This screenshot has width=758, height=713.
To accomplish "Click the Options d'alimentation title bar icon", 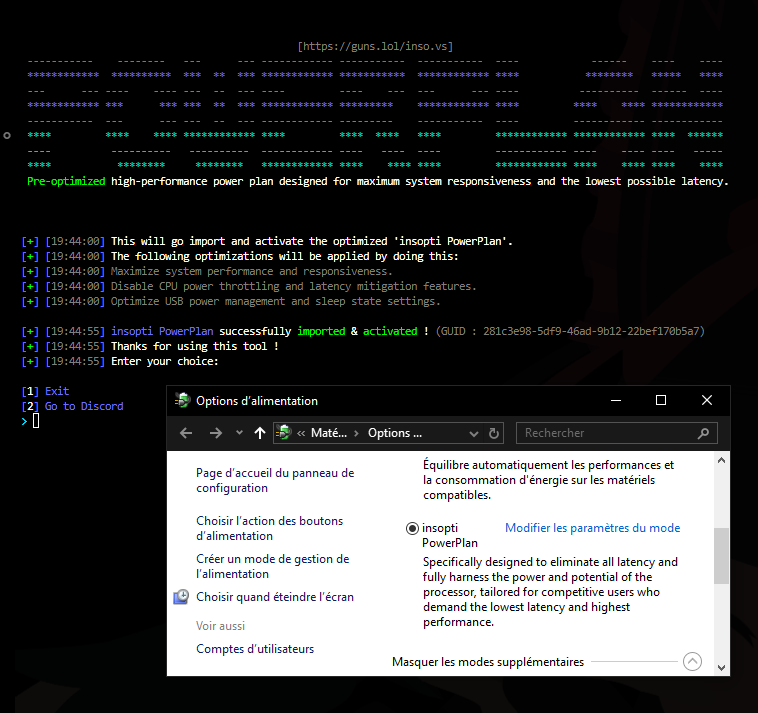I will (x=182, y=401).
